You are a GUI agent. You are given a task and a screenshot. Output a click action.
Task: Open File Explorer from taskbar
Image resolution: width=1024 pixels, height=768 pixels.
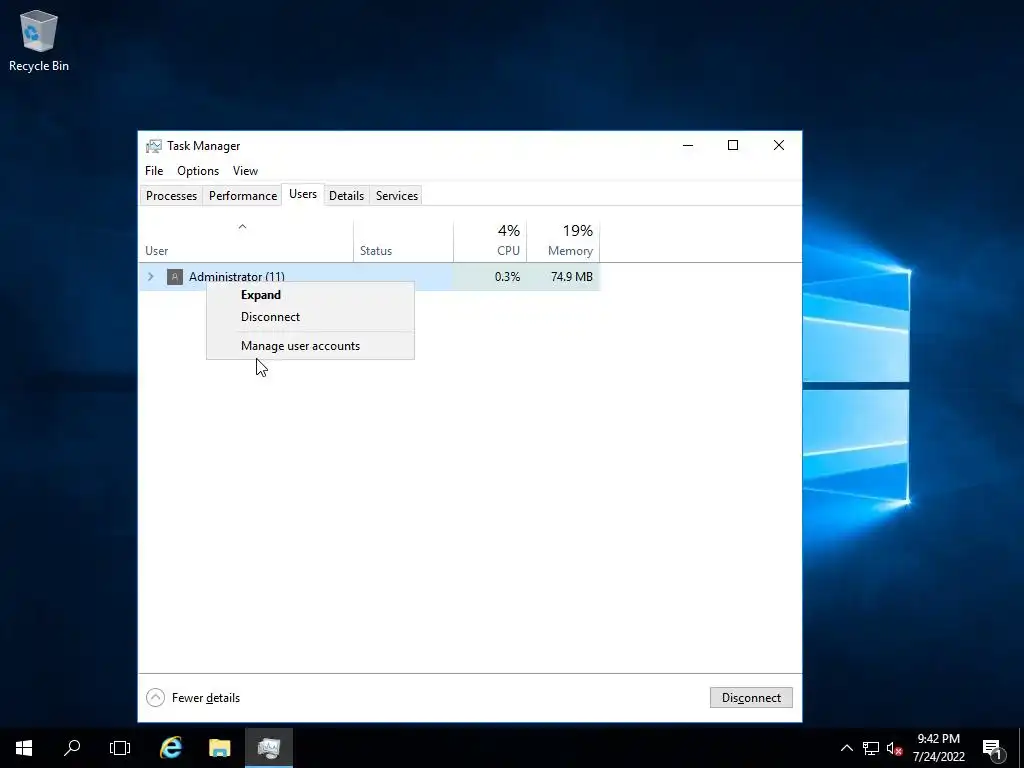click(x=219, y=748)
